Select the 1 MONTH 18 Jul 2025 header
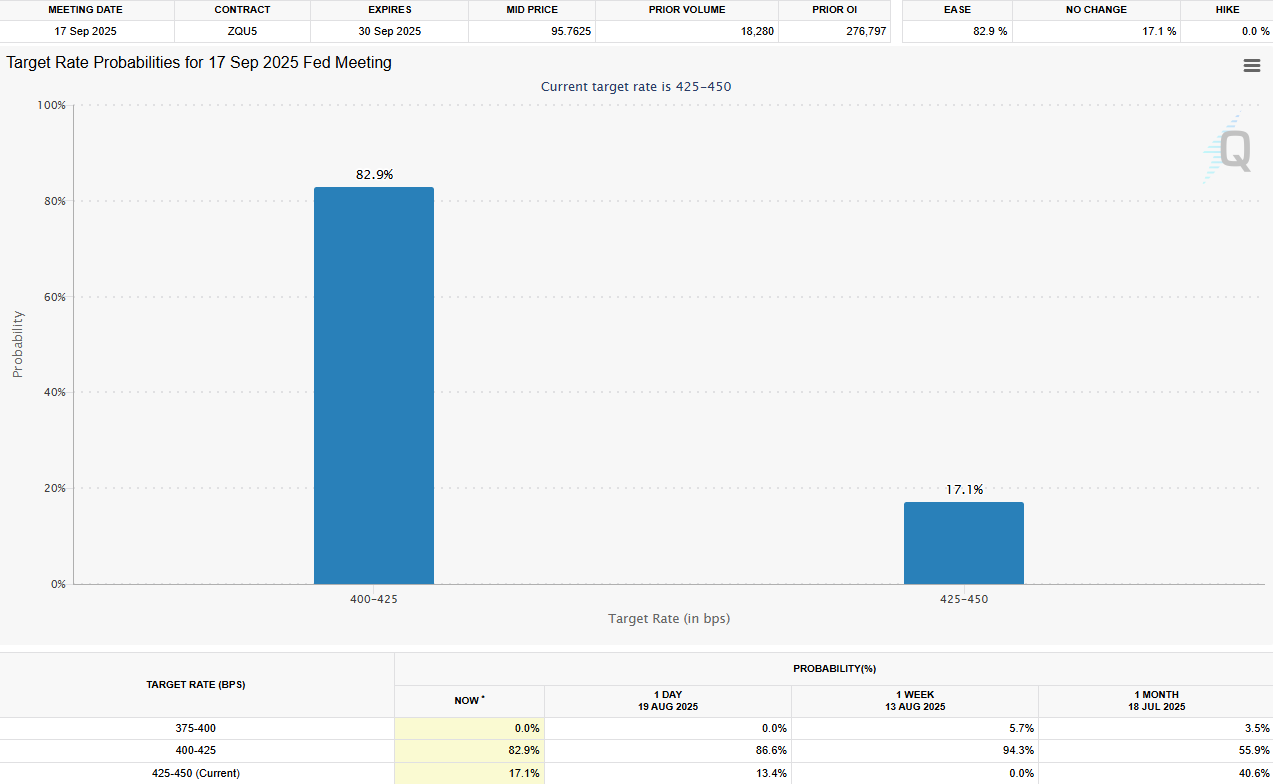The image size is (1273, 784). [x=1158, y=700]
